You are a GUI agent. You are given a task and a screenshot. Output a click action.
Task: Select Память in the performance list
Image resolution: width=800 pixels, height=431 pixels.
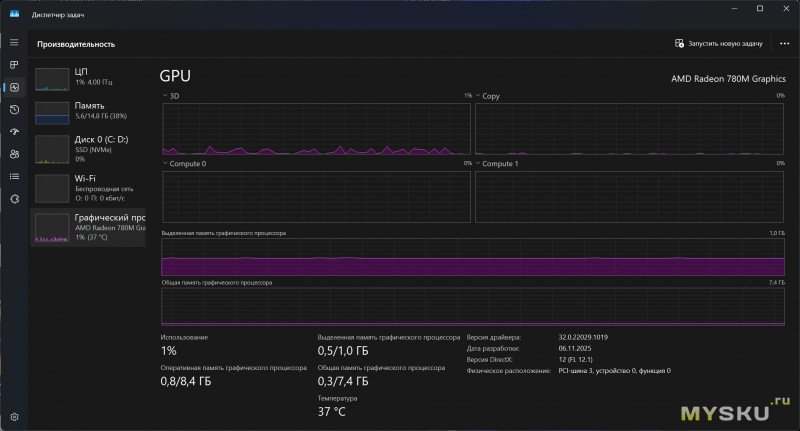pyautogui.click(x=89, y=111)
